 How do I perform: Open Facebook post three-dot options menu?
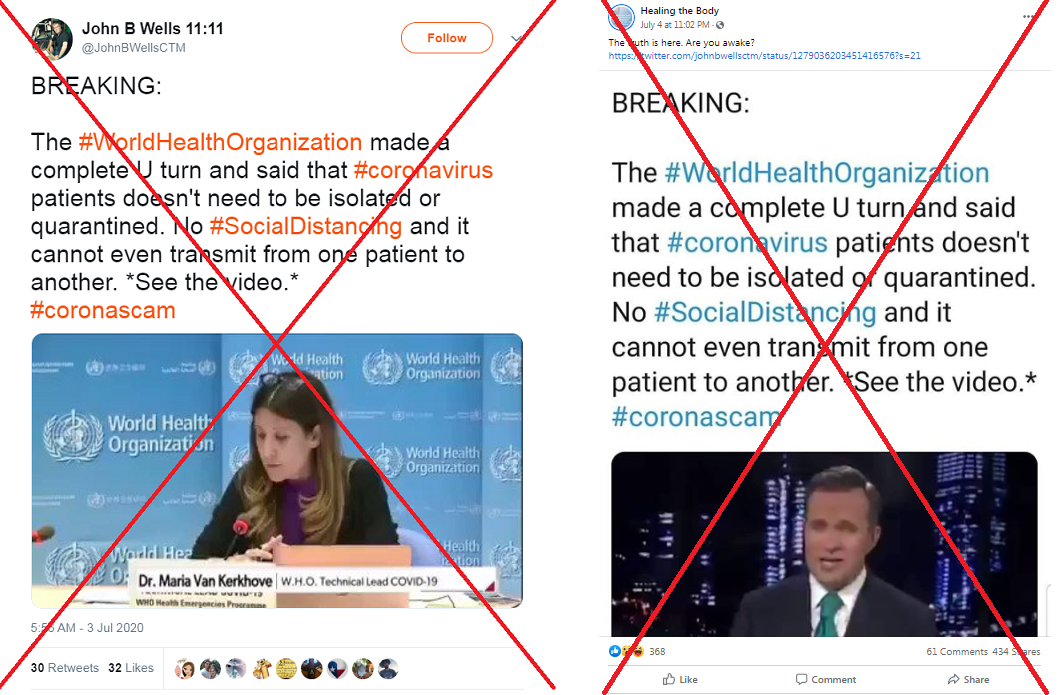tap(1029, 16)
